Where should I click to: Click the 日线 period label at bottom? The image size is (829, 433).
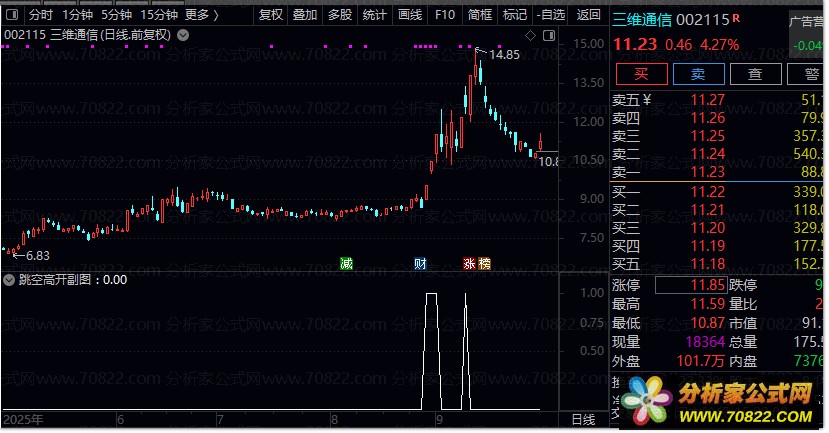[583, 420]
